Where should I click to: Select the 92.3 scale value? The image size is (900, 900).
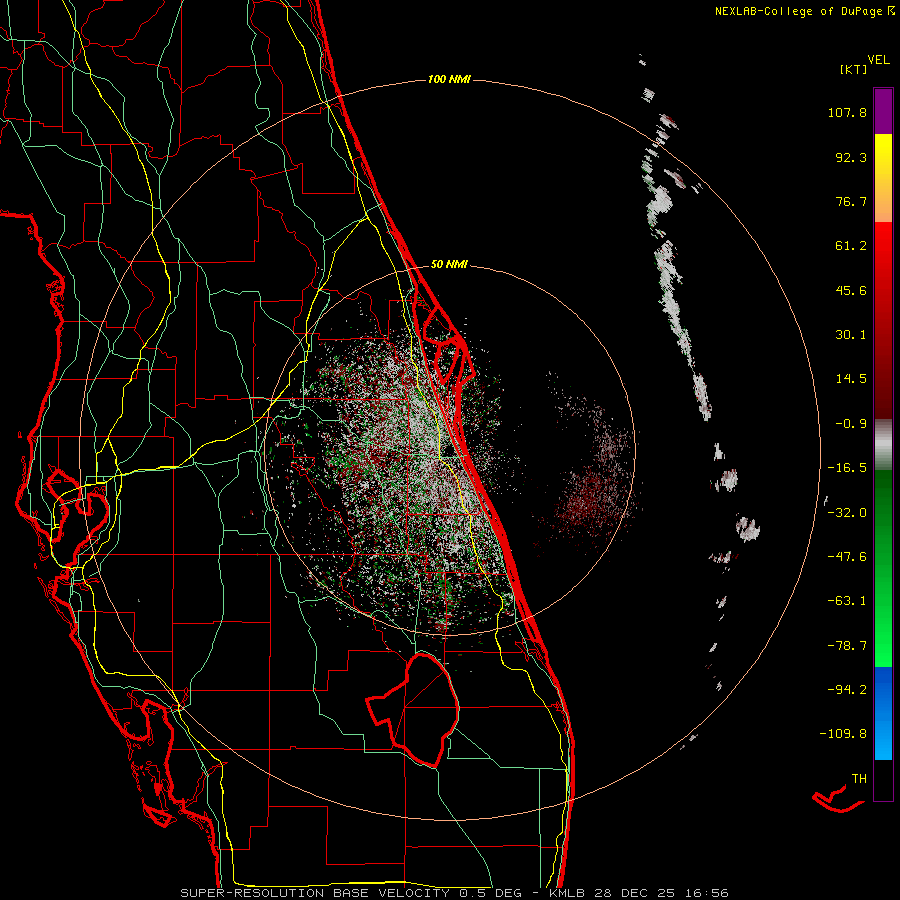tap(851, 157)
